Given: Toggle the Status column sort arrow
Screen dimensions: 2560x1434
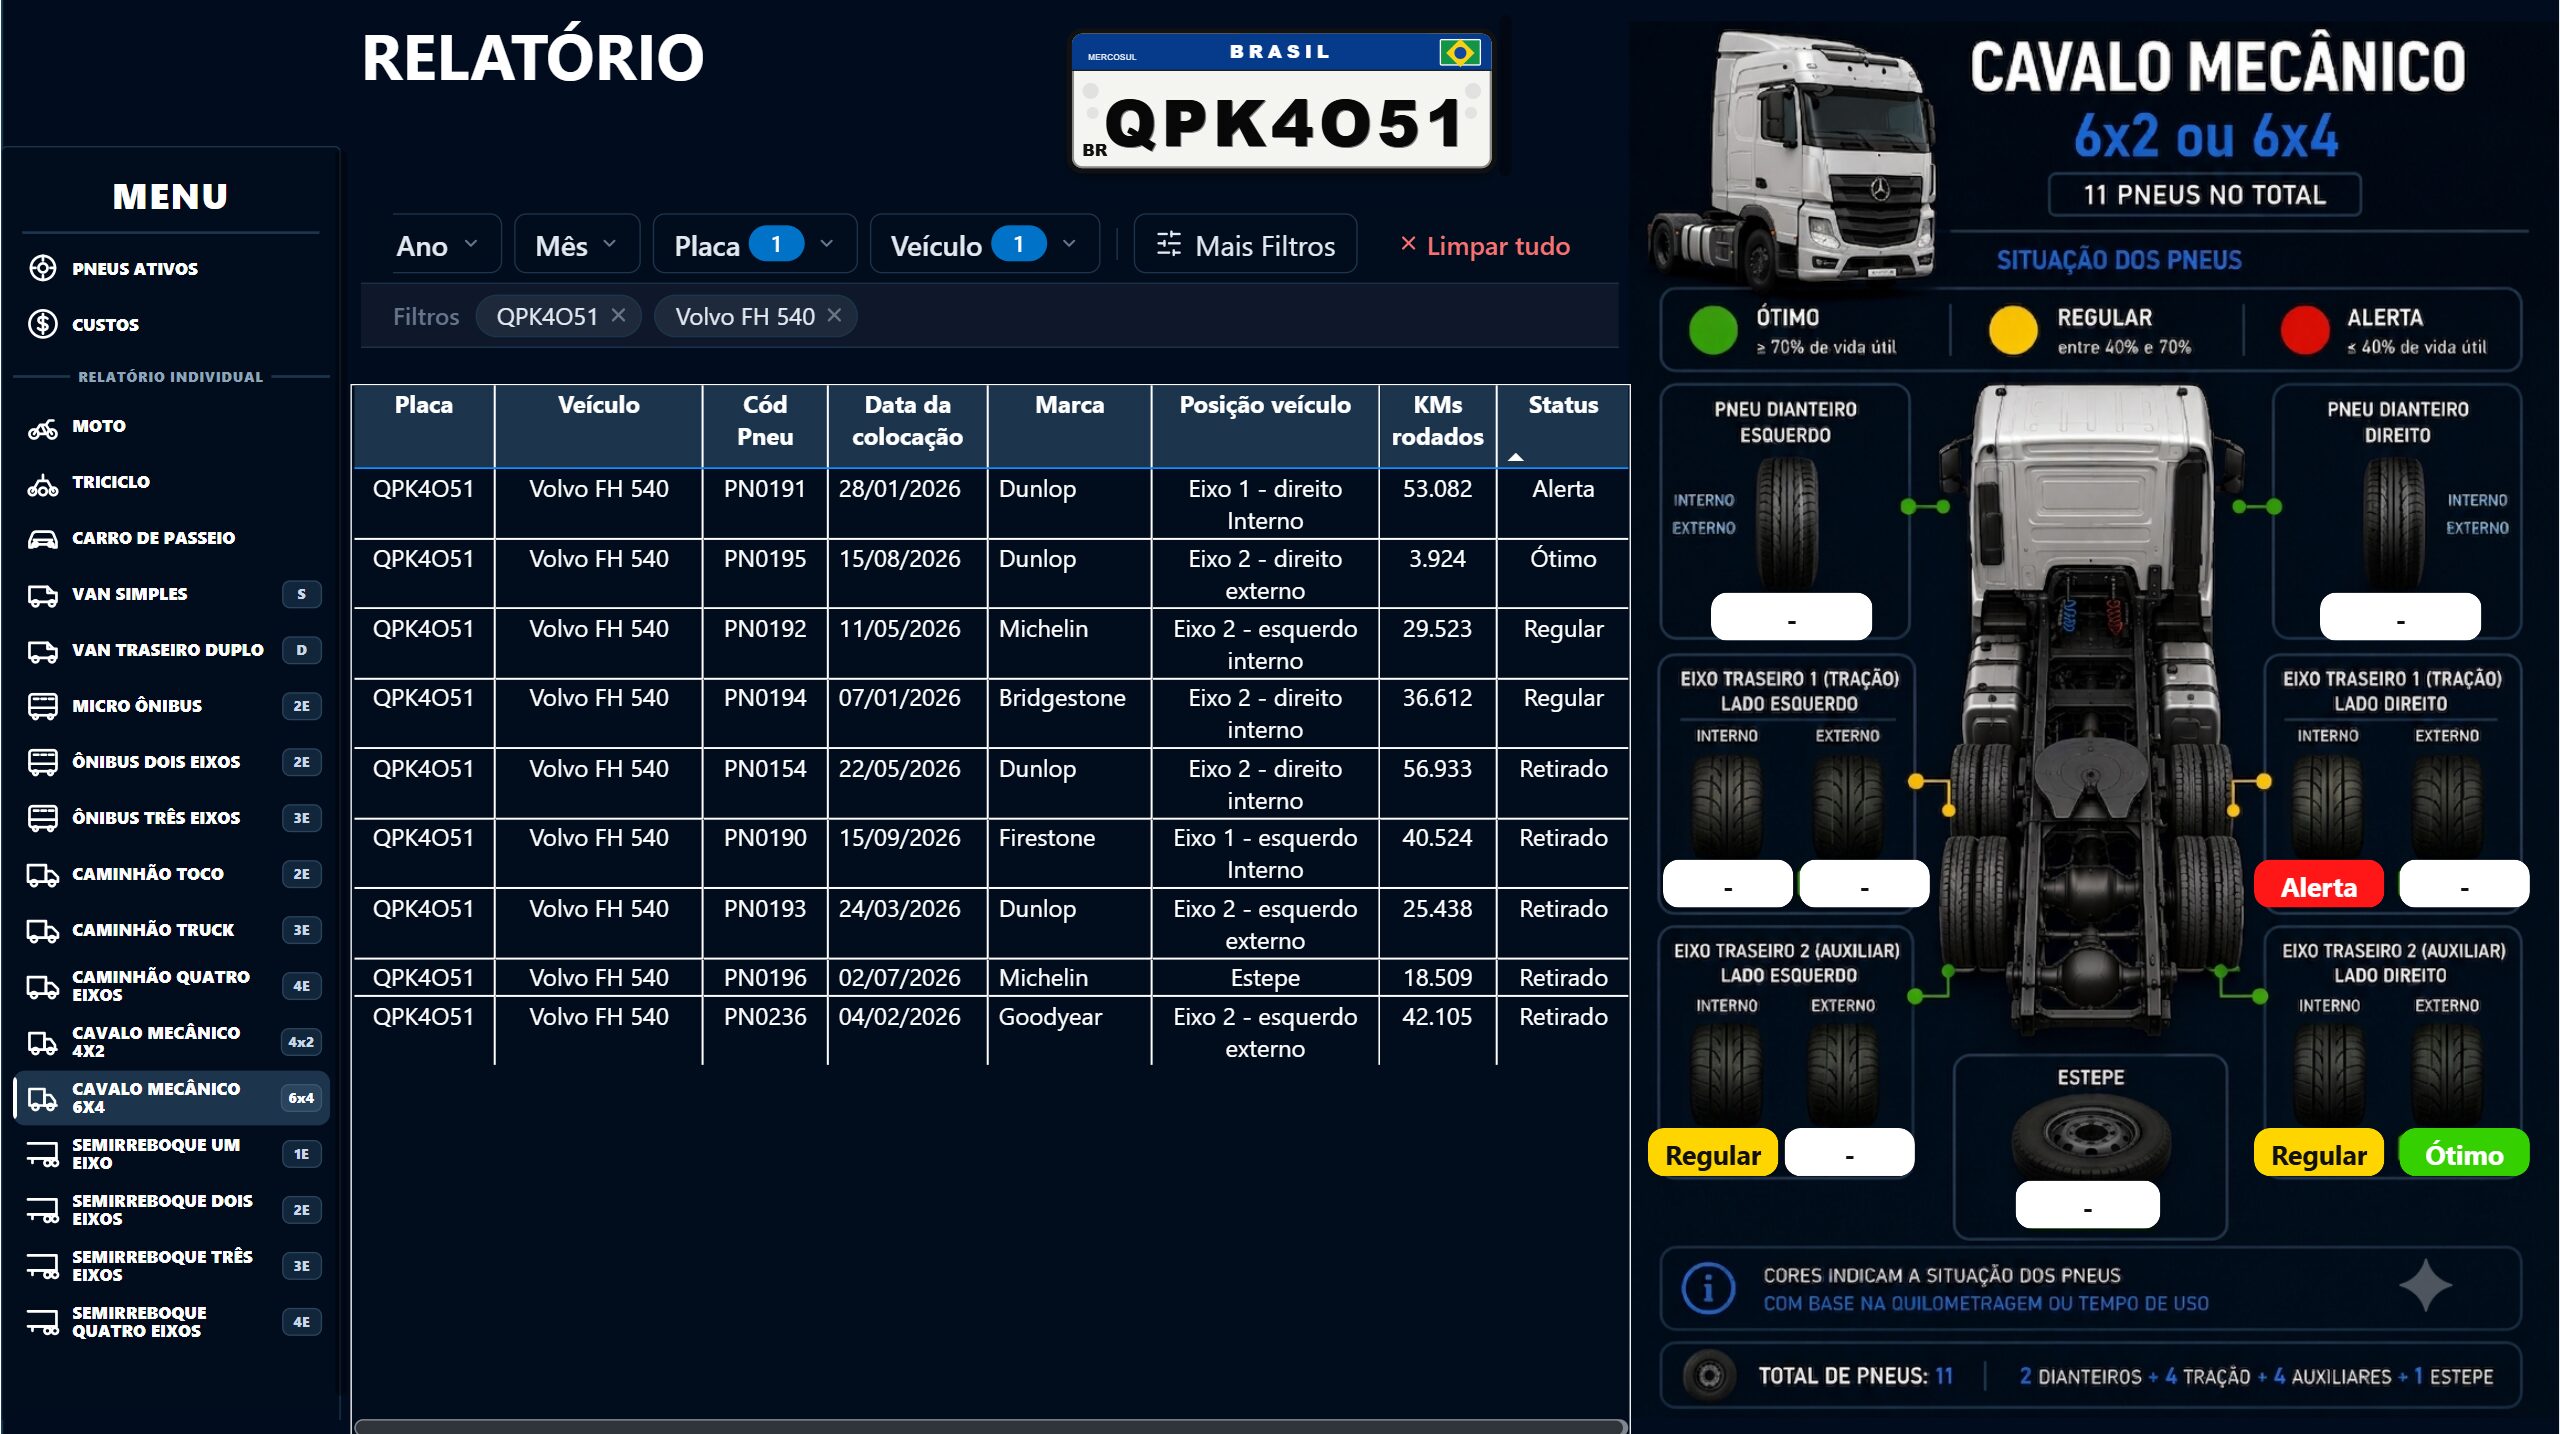Looking at the screenshot, I should click(x=1516, y=457).
